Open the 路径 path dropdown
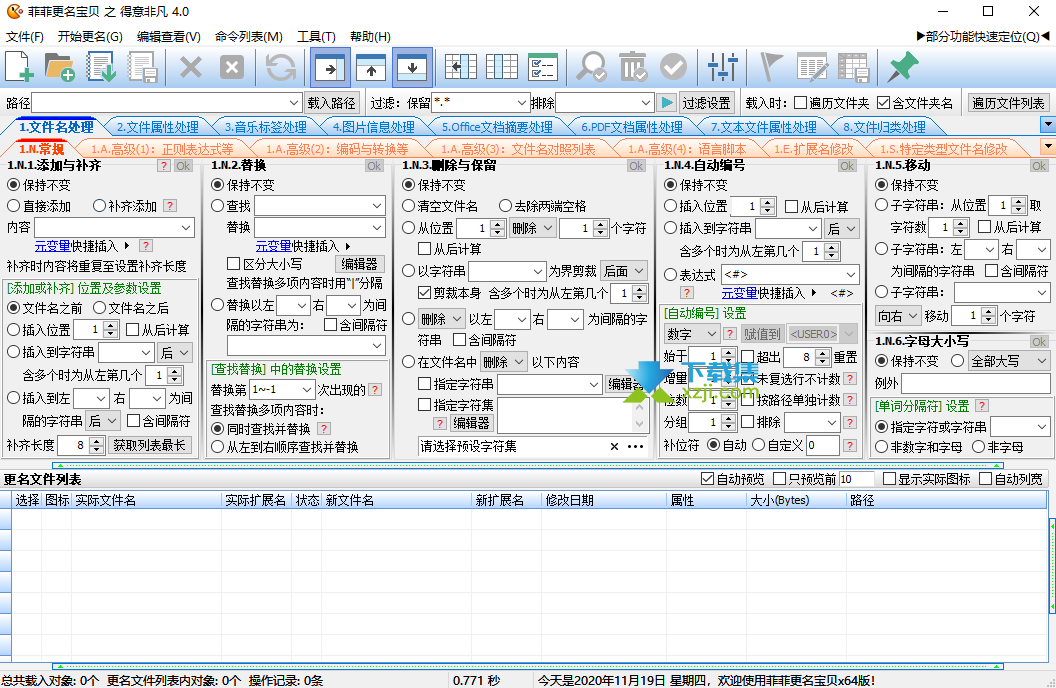 point(294,103)
